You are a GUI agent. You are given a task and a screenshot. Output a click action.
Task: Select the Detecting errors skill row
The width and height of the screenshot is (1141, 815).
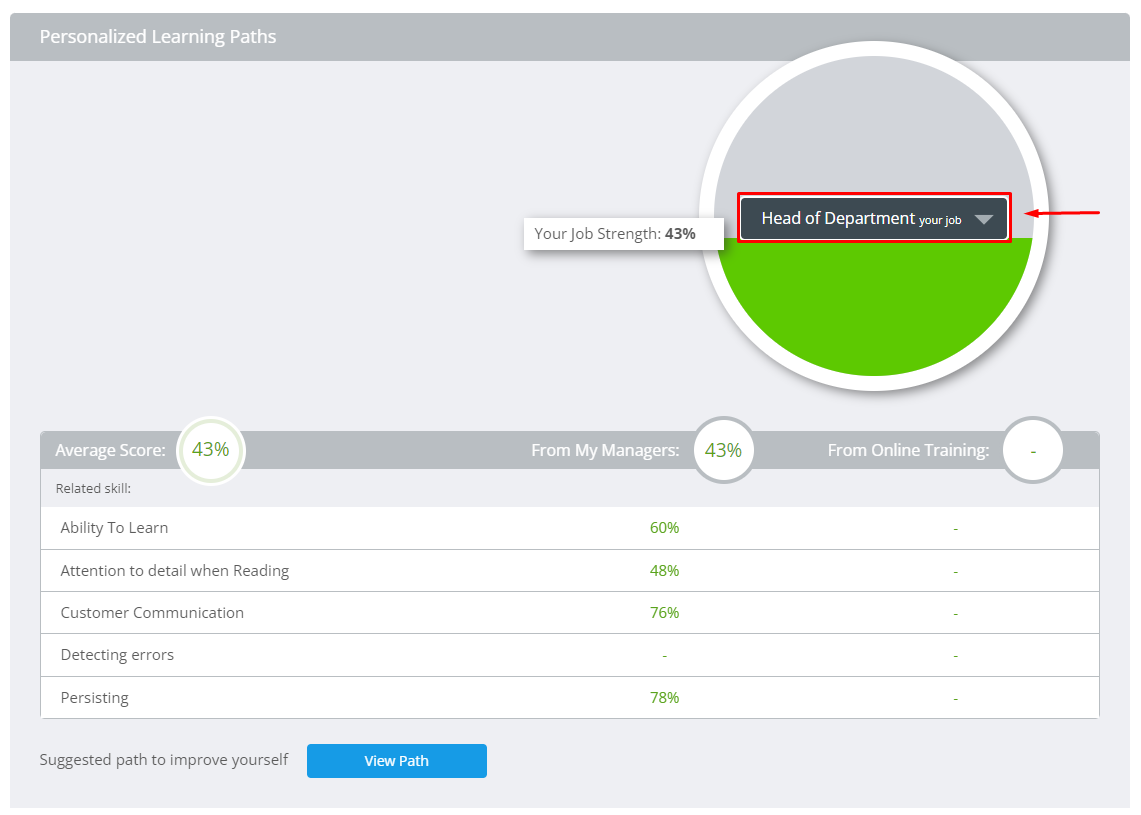(x=117, y=655)
